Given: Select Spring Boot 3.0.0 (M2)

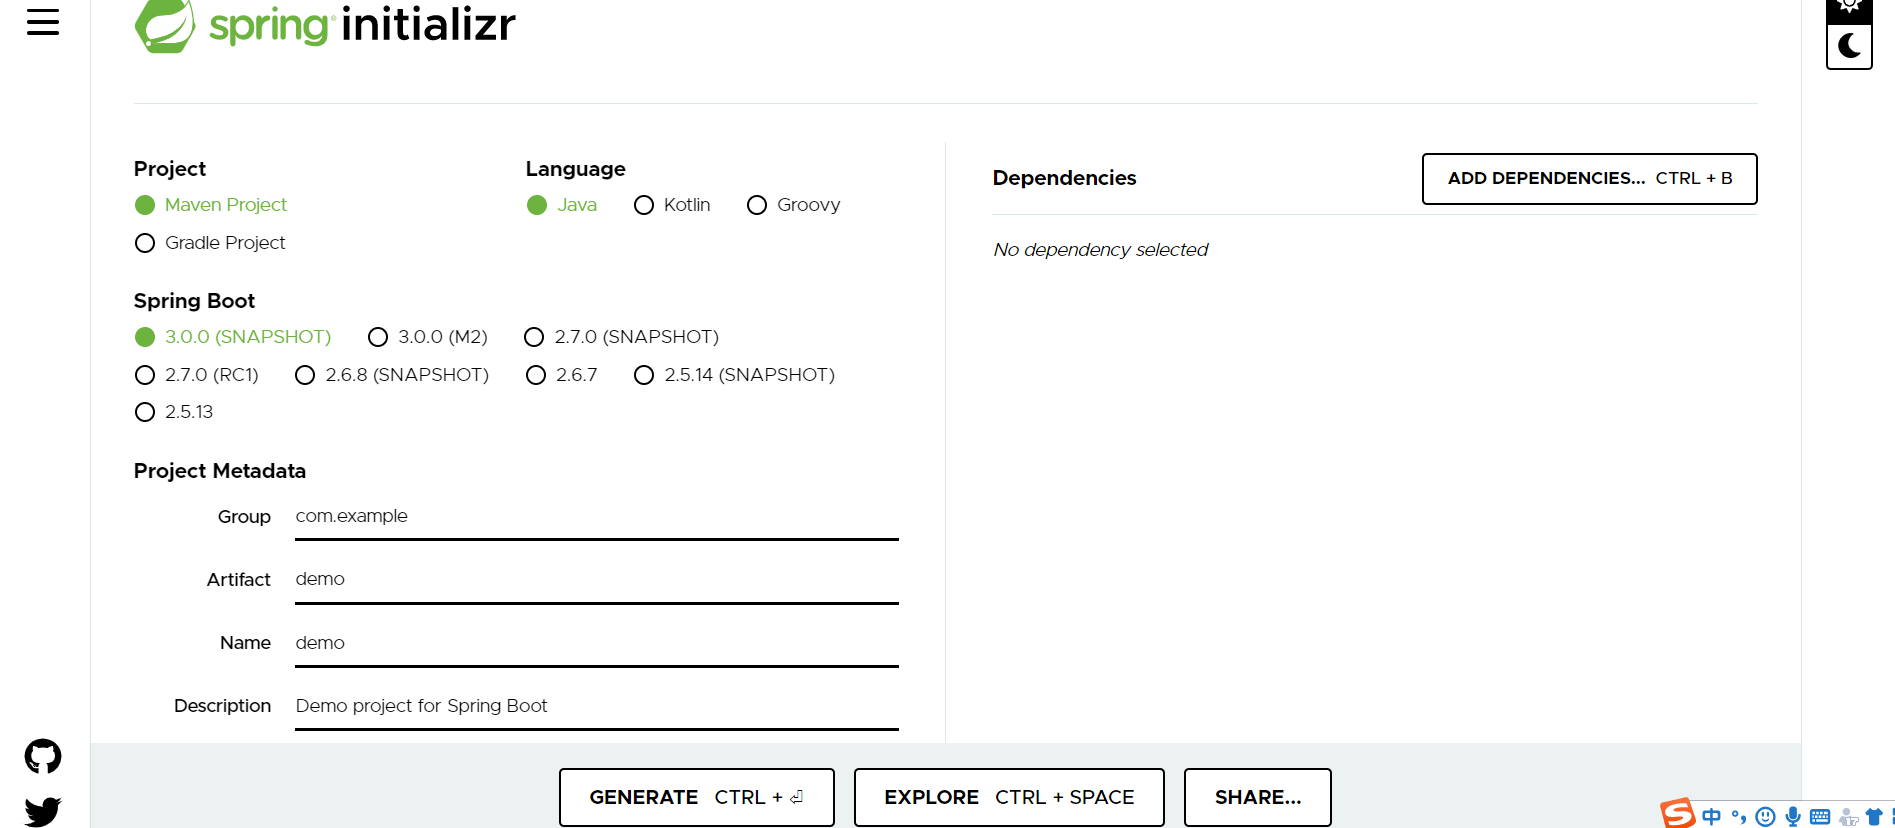Looking at the screenshot, I should pyautogui.click(x=427, y=337).
